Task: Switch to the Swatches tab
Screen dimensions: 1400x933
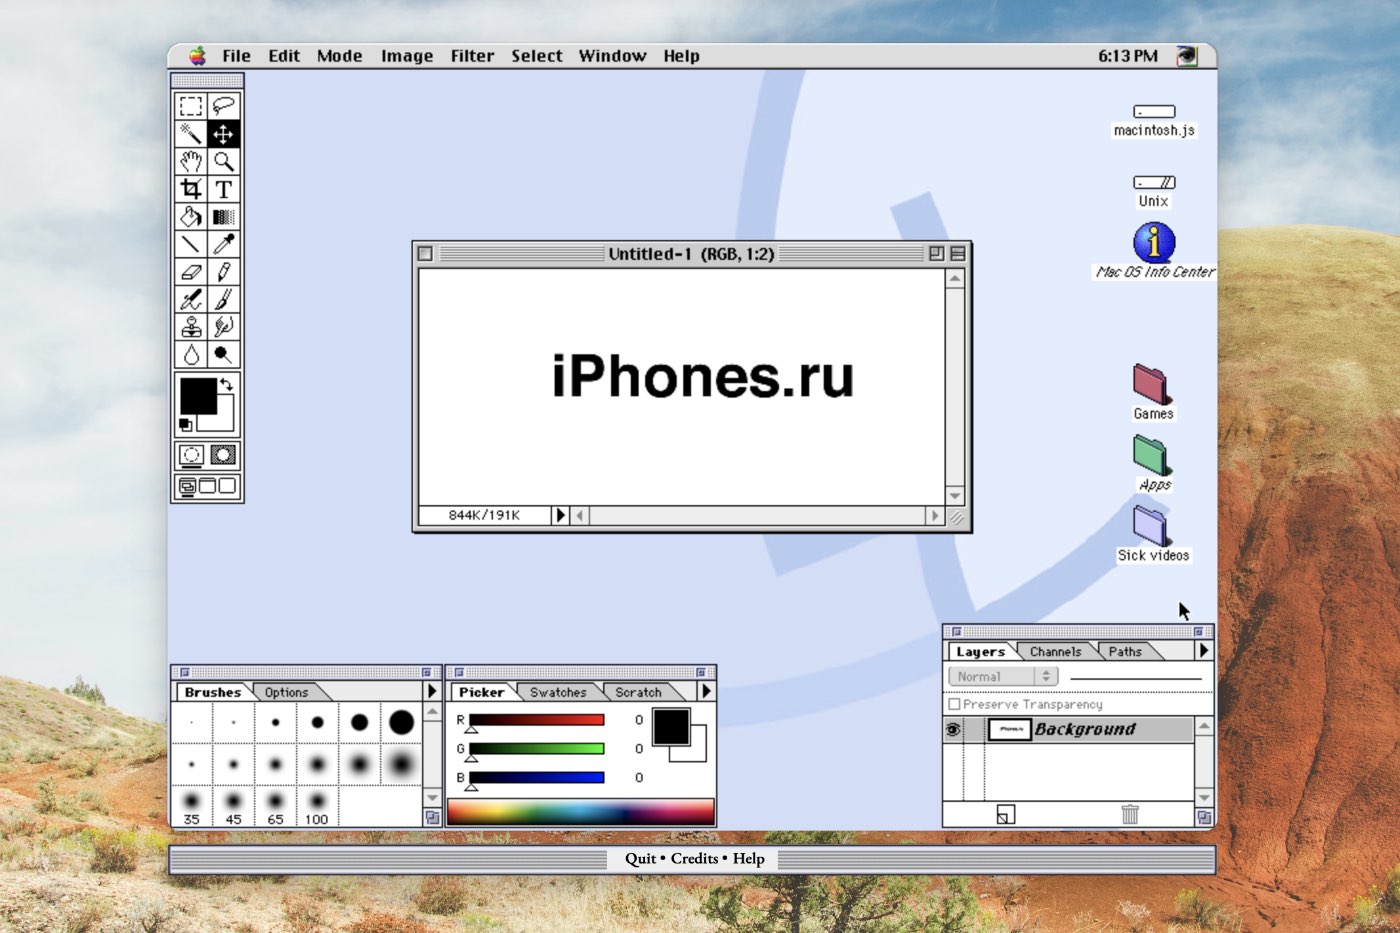Action: (x=558, y=692)
